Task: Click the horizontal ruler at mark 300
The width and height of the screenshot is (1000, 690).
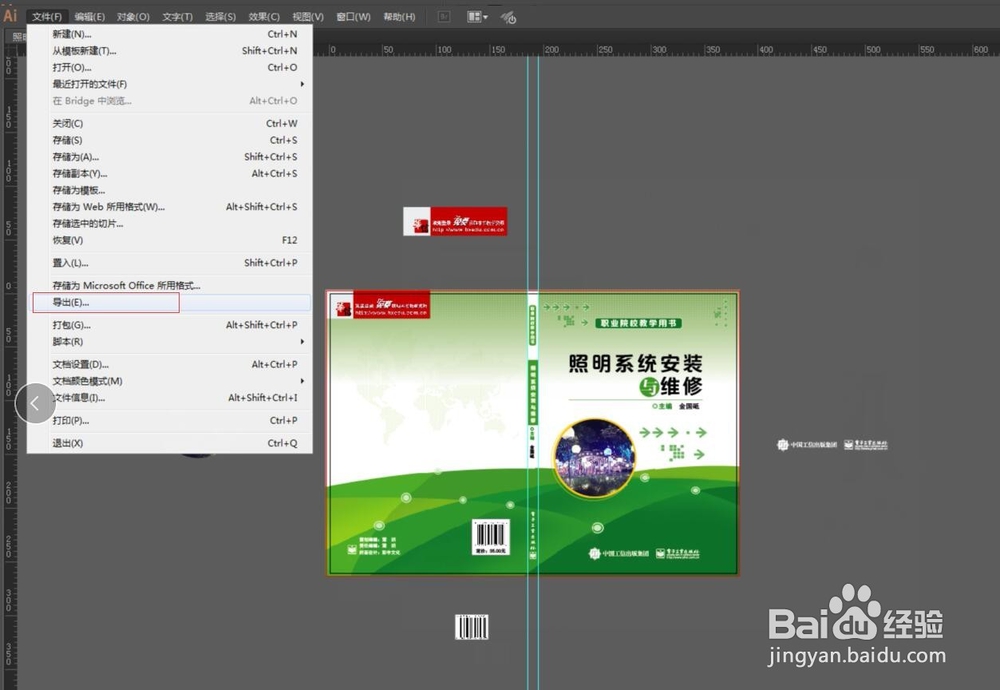Action: (659, 50)
